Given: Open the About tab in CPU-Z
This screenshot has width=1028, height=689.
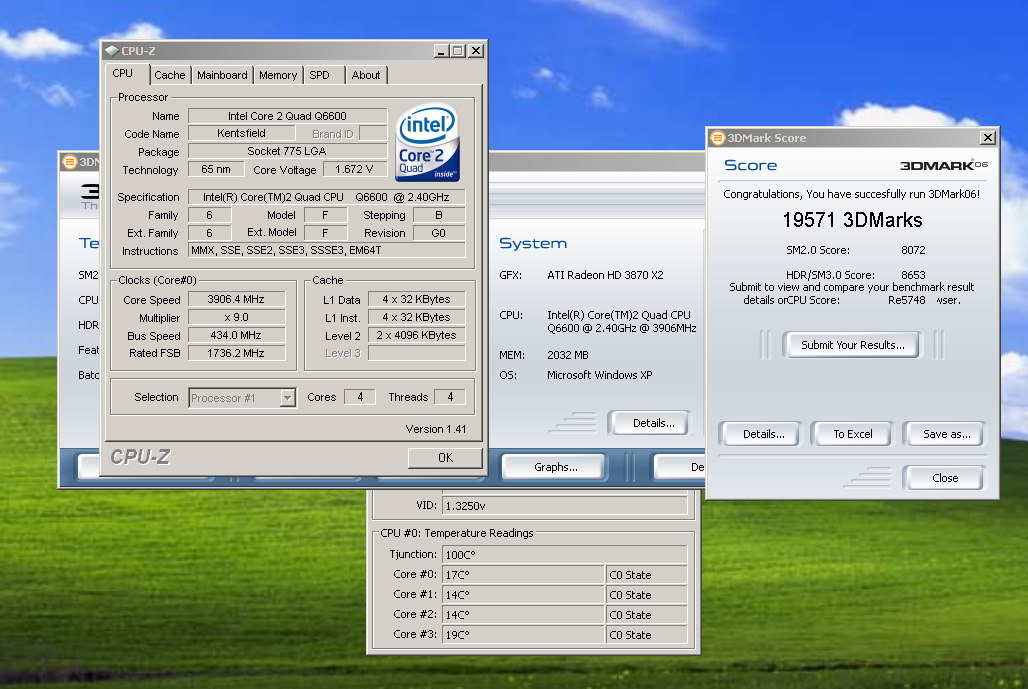Looking at the screenshot, I should (x=366, y=75).
